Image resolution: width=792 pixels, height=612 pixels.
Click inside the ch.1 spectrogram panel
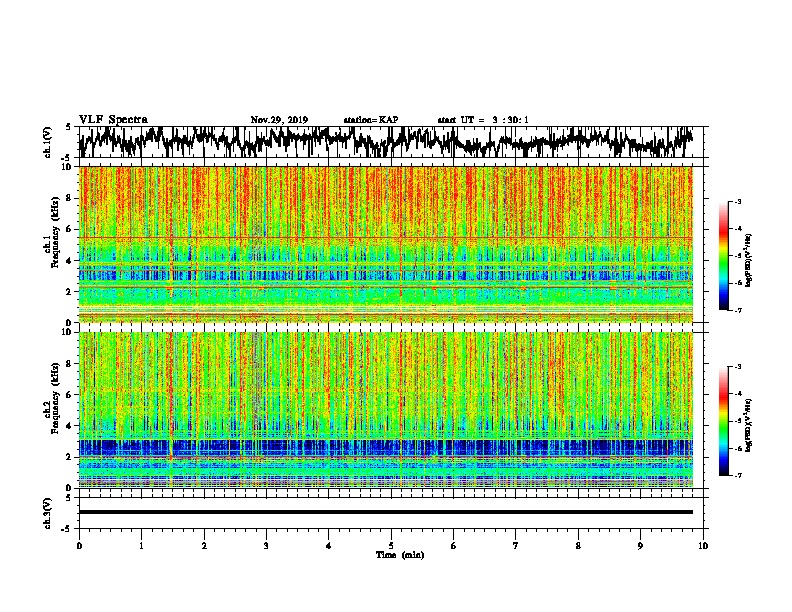coord(386,244)
